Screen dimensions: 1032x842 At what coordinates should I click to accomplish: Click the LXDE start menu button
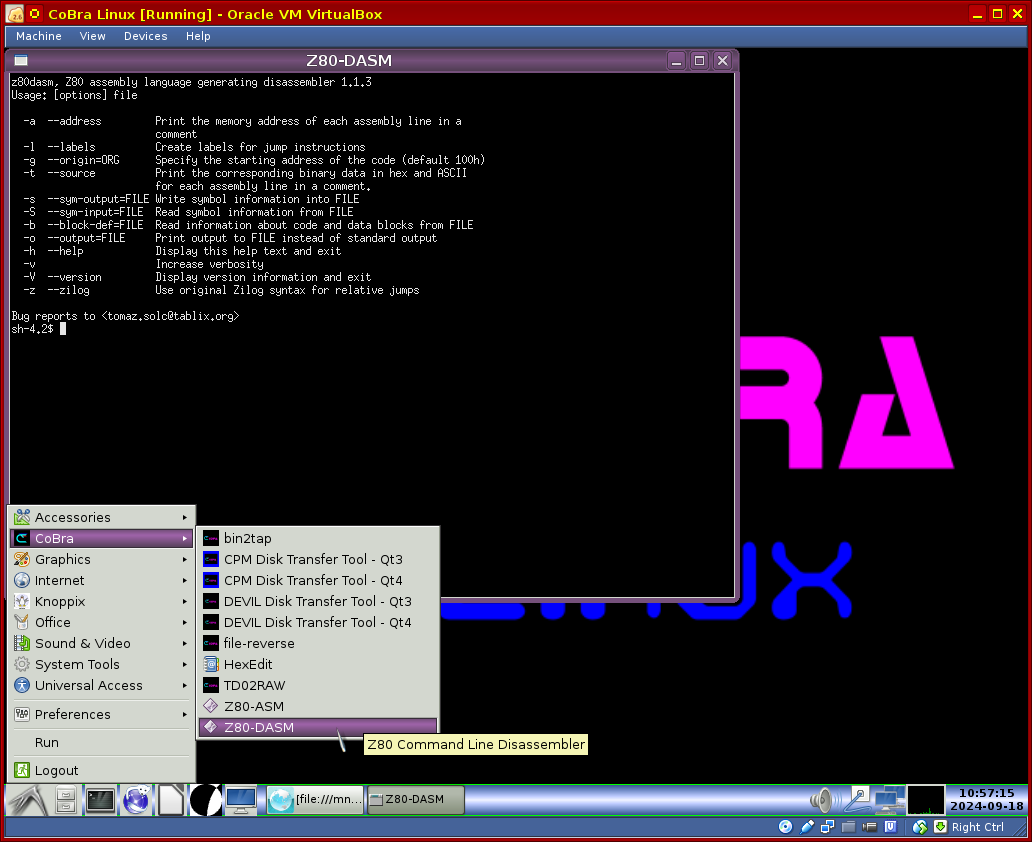pyautogui.click(x=26, y=800)
